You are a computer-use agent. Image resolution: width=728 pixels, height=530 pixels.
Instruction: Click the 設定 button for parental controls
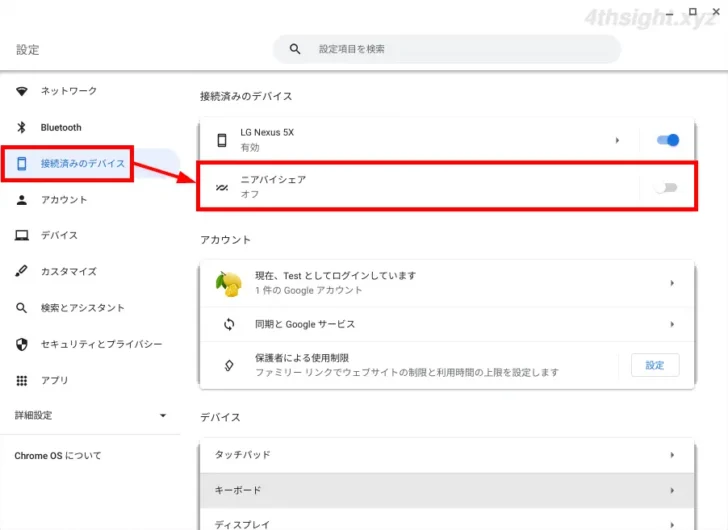655,365
